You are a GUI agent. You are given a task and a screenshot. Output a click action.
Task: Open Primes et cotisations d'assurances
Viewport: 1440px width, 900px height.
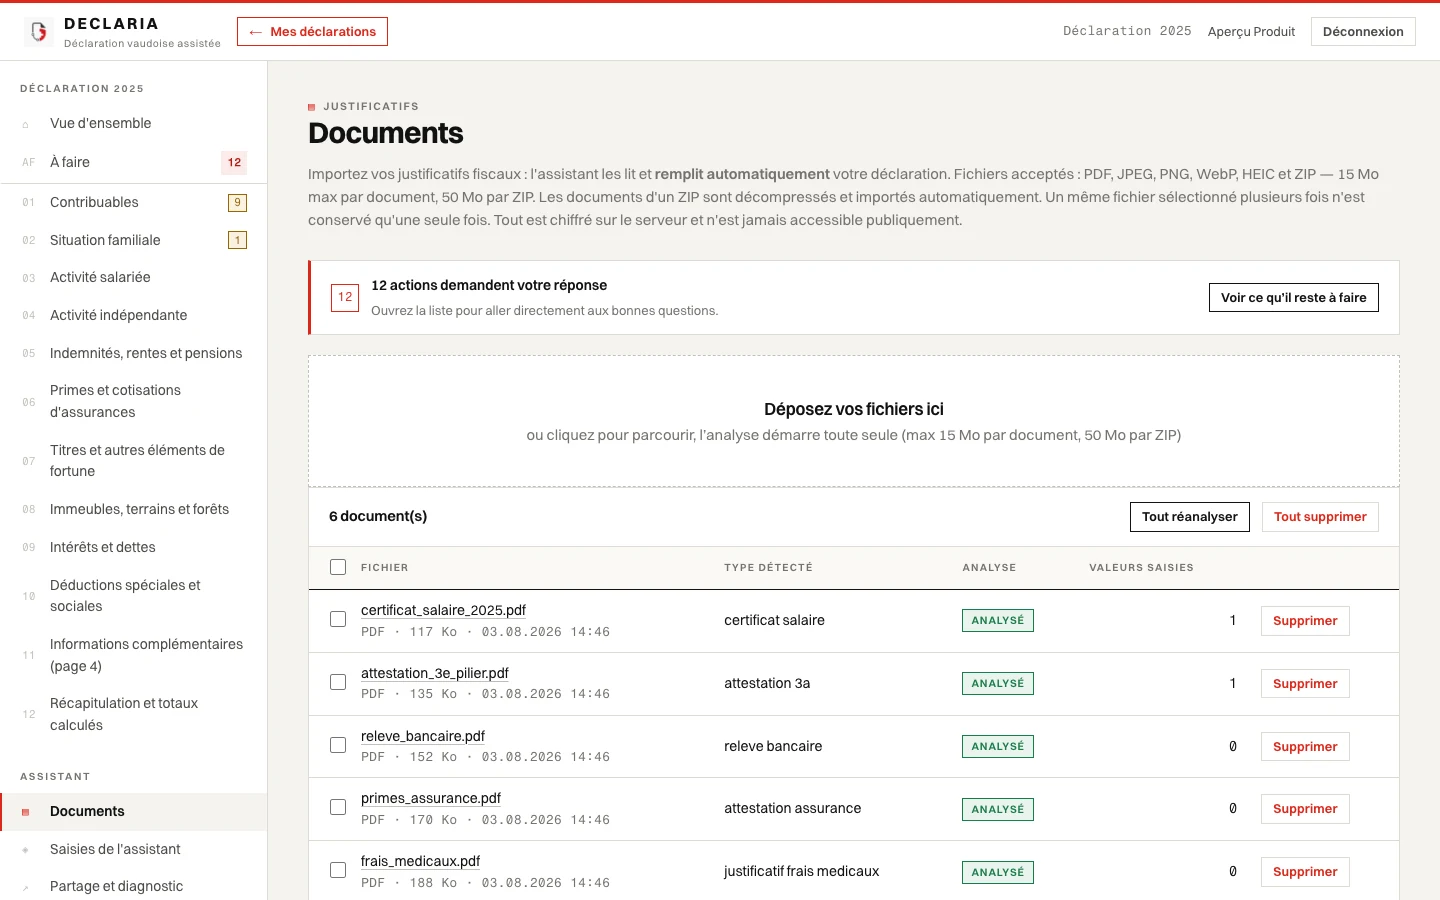tap(133, 401)
